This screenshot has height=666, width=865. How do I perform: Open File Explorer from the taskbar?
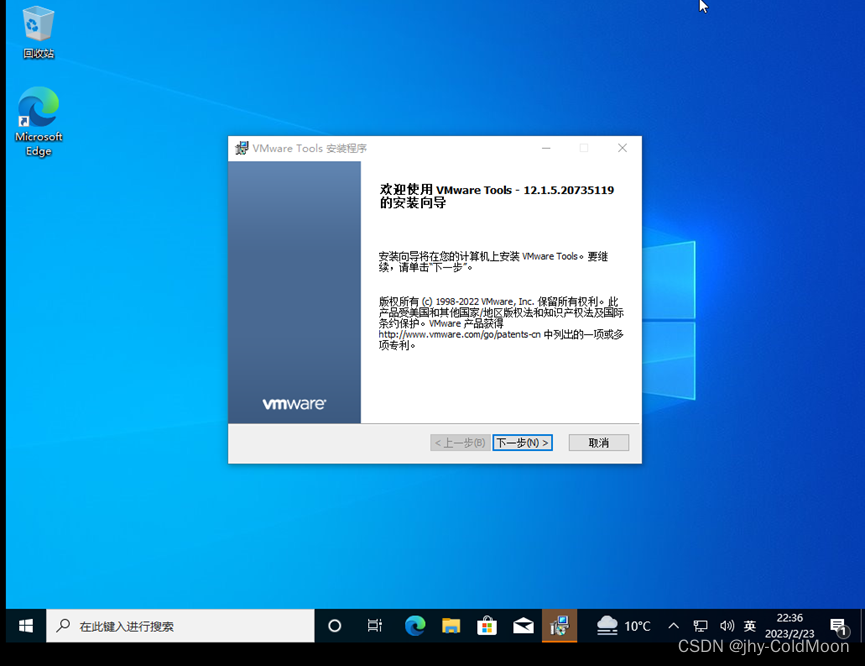point(450,625)
